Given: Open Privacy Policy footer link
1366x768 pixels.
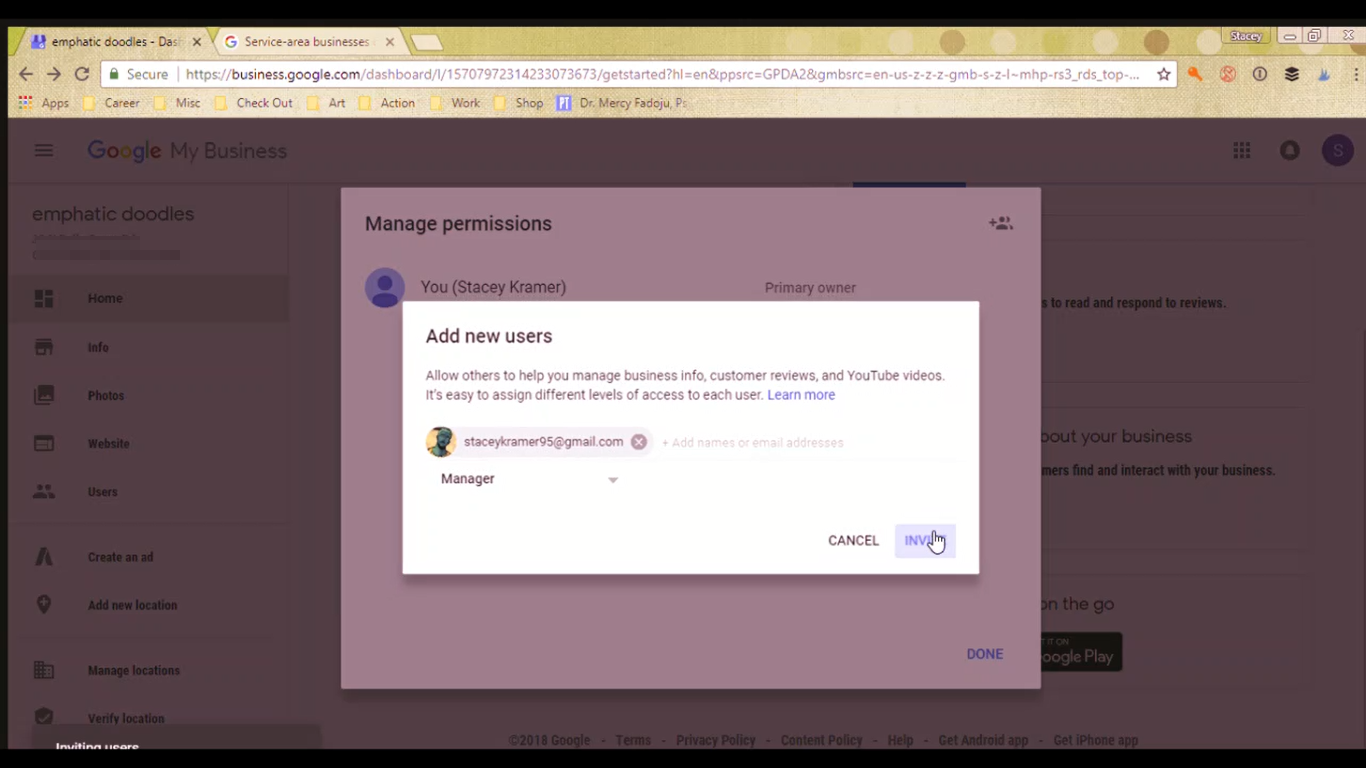Looking at the screenshot, I should point(716,741).
